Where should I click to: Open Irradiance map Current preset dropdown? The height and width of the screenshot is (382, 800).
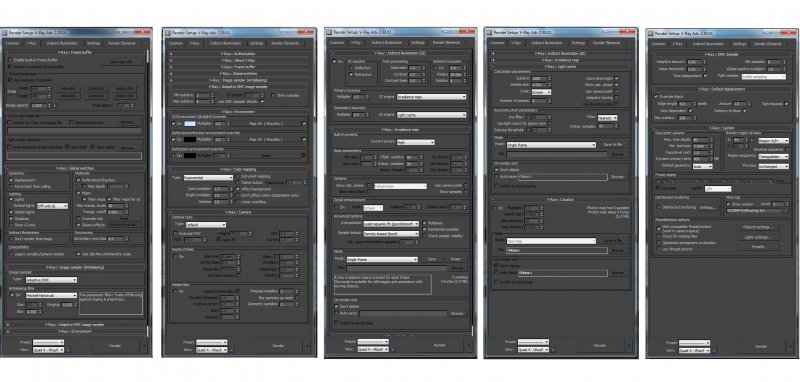(x=416, y=142)
